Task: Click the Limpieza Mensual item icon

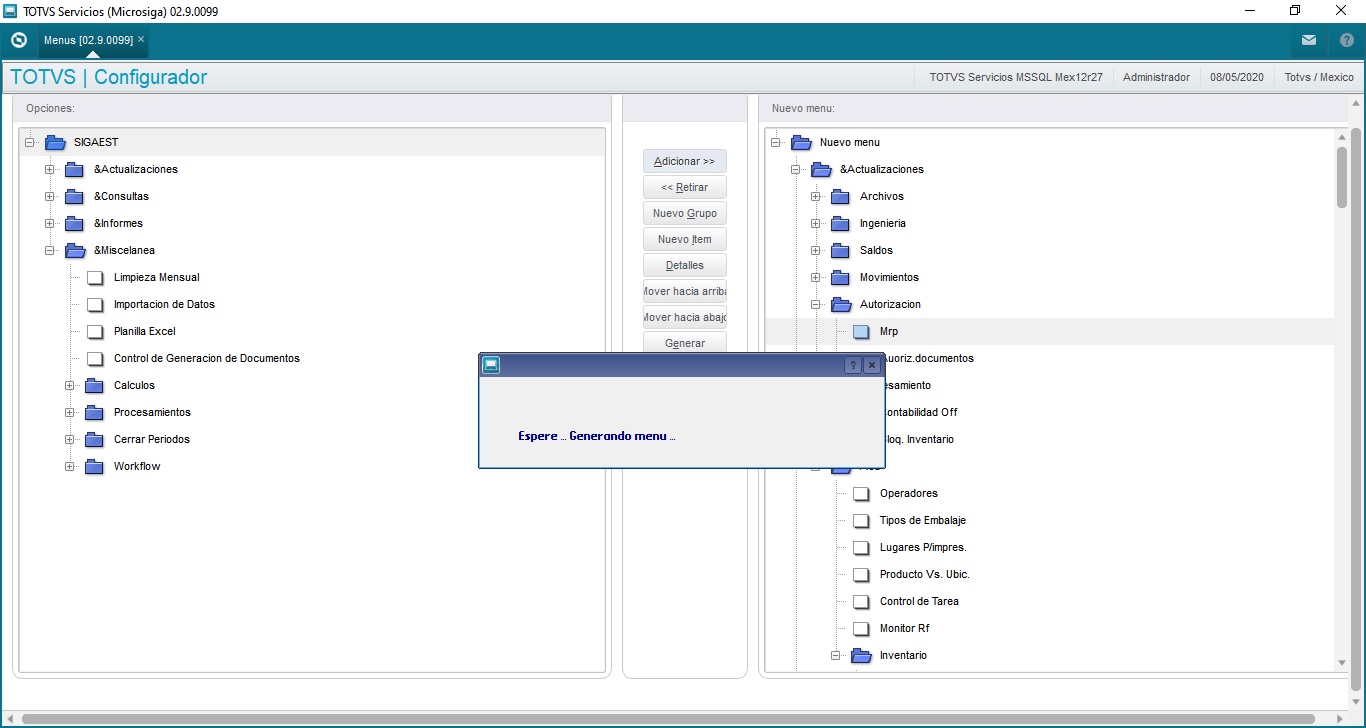Action: click(x=95, y=277)
